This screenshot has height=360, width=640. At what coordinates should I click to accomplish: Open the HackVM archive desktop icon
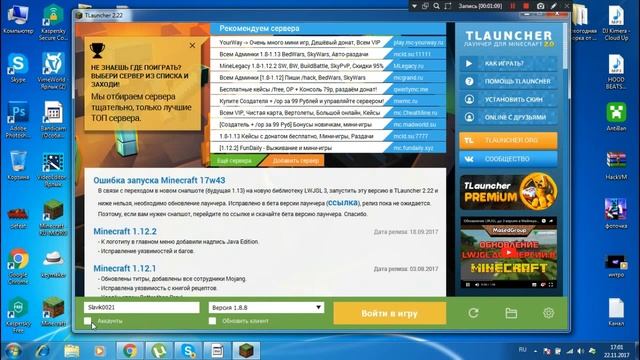(x=616, y=165)
